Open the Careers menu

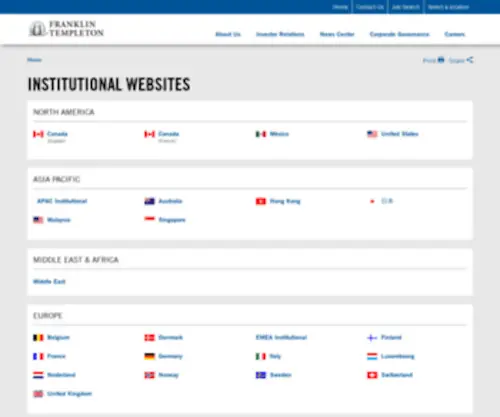(x=455, y=34)
